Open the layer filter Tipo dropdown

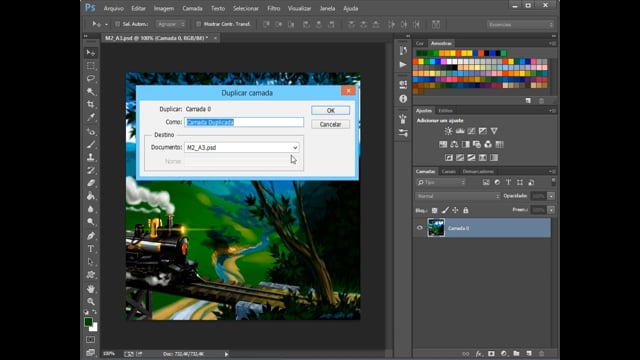[x=441, y=182]
